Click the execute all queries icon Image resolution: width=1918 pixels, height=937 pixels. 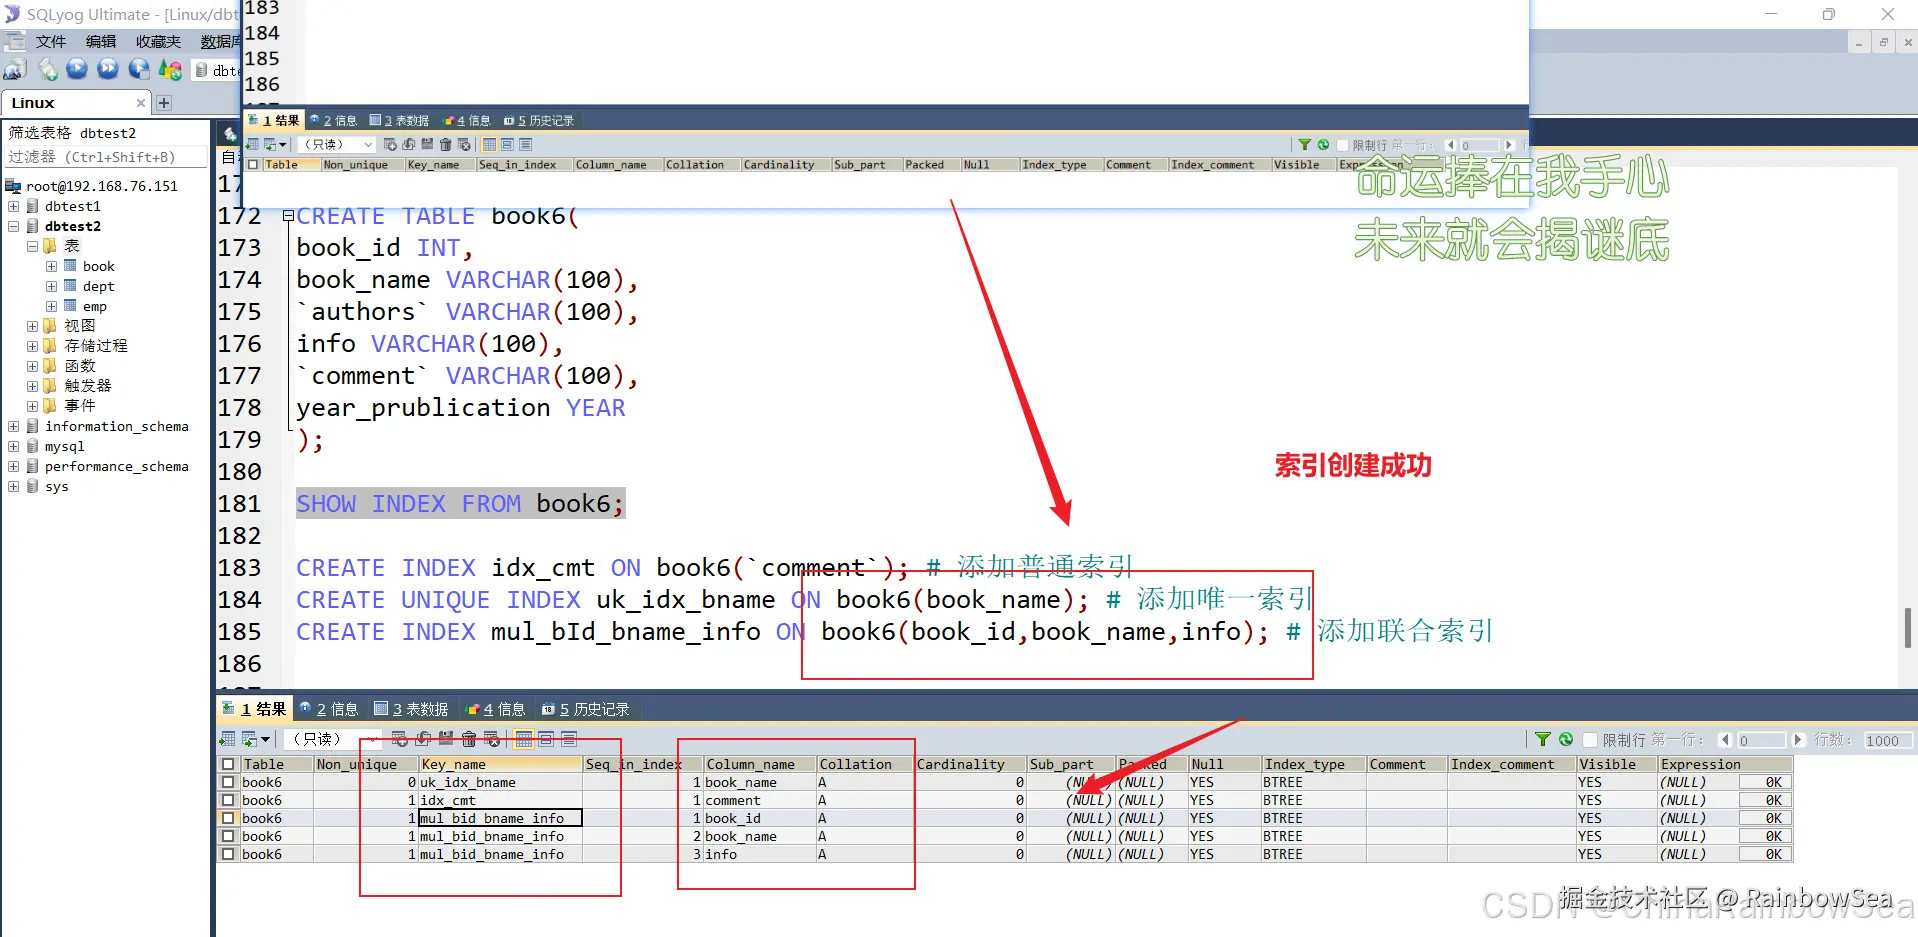(108, 69)
